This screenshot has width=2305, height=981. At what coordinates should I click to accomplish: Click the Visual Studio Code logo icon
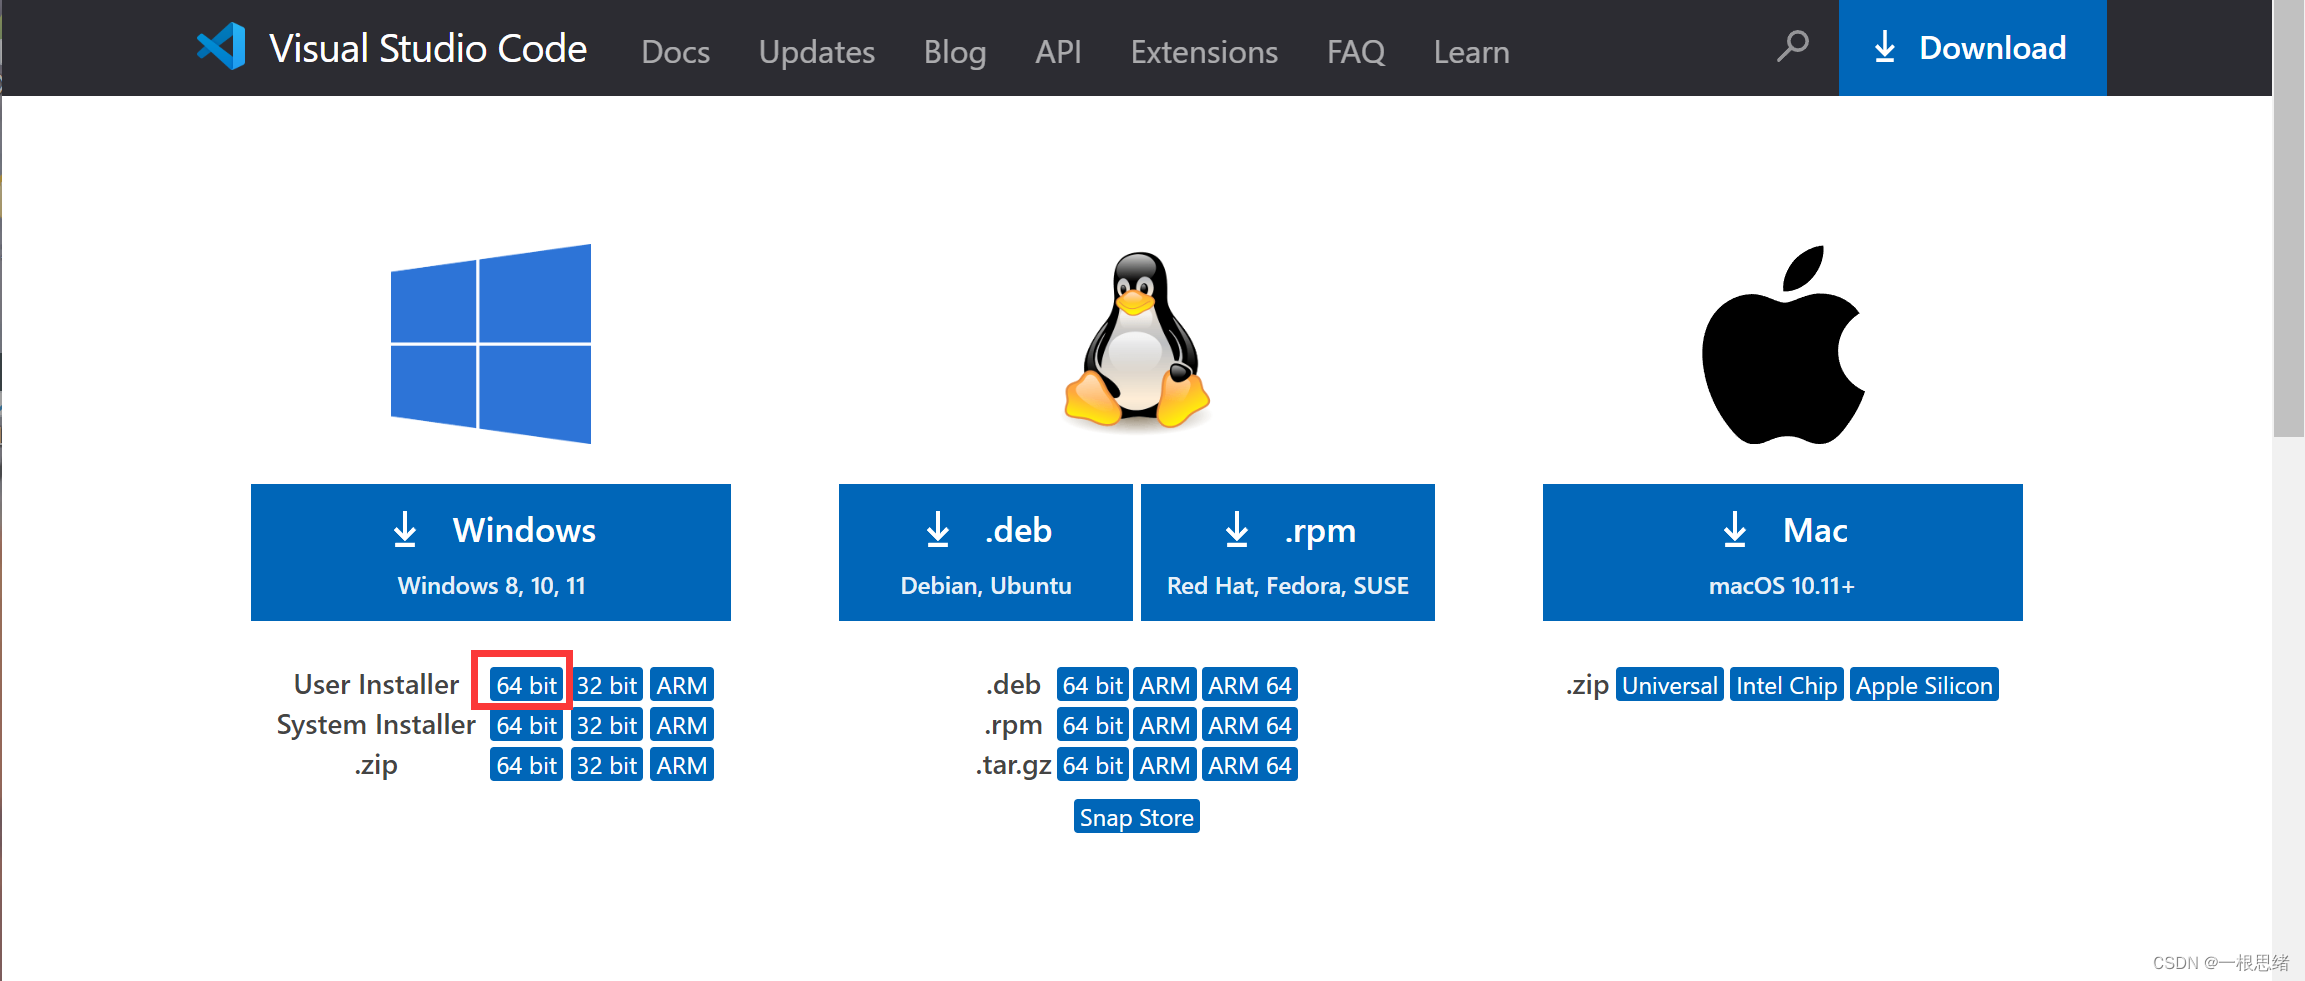pos(221,46)
